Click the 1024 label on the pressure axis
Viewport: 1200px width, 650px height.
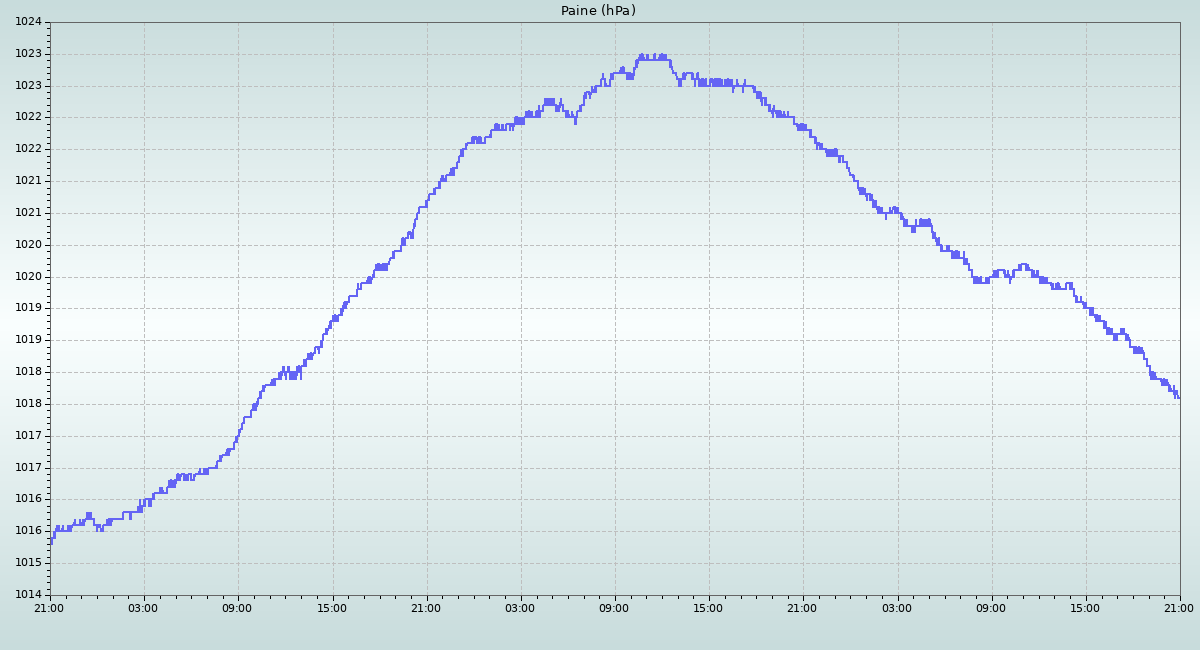[29, 22]
